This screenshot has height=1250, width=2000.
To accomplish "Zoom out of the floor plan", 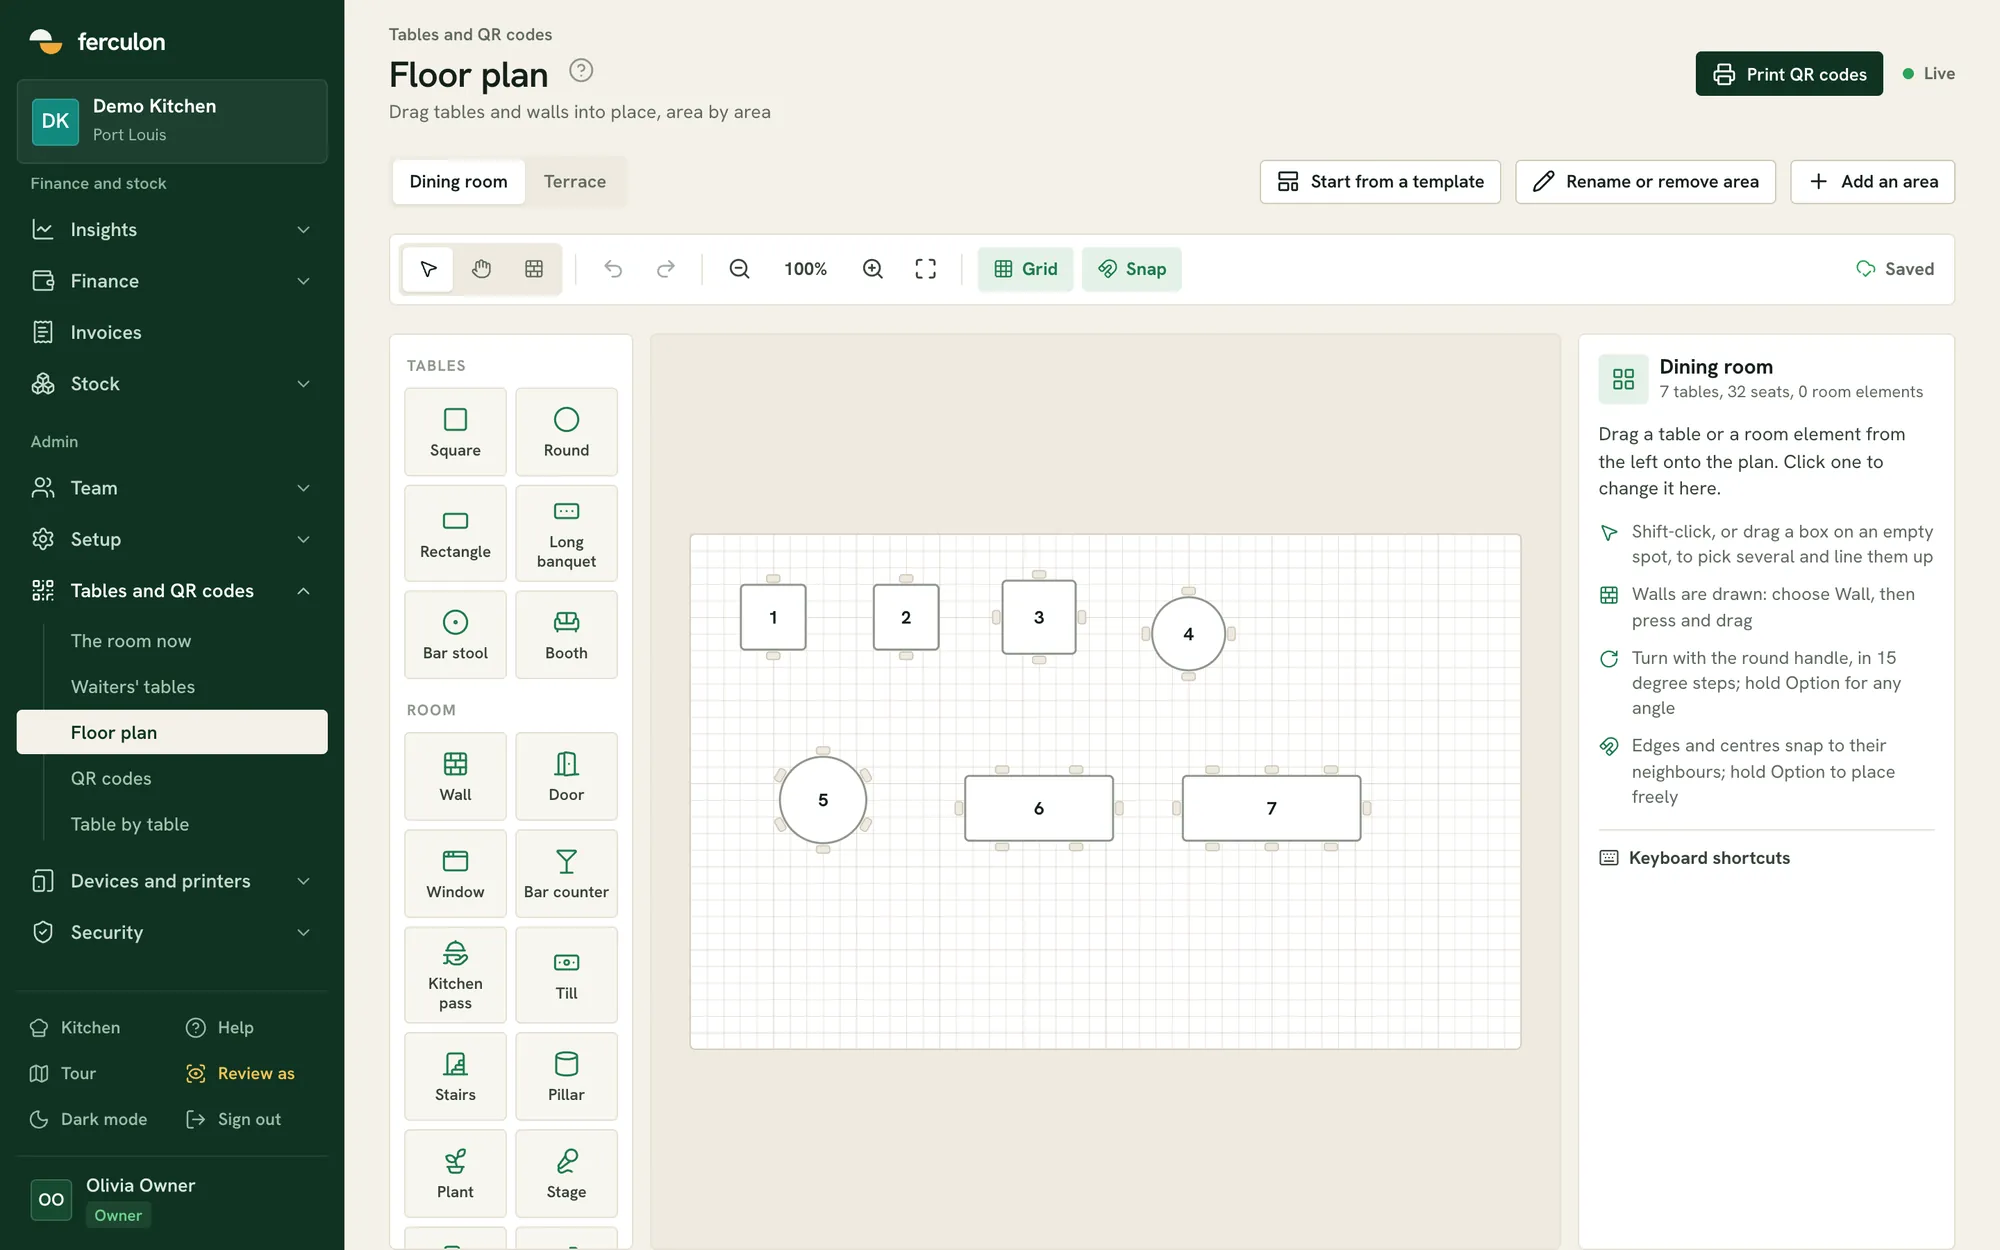I will coord(739,269).
